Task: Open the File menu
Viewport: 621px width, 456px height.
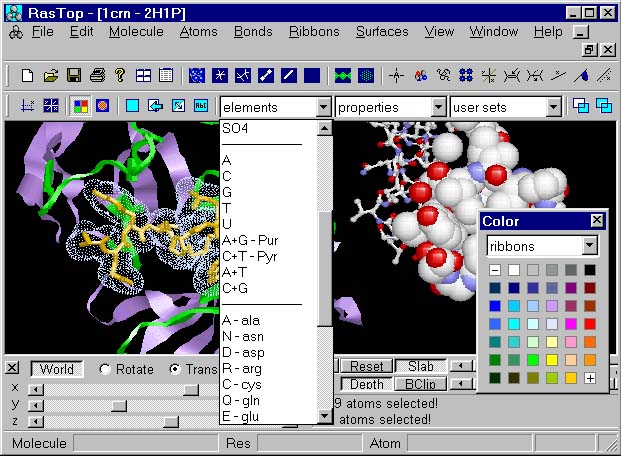Action: (42, 32)
